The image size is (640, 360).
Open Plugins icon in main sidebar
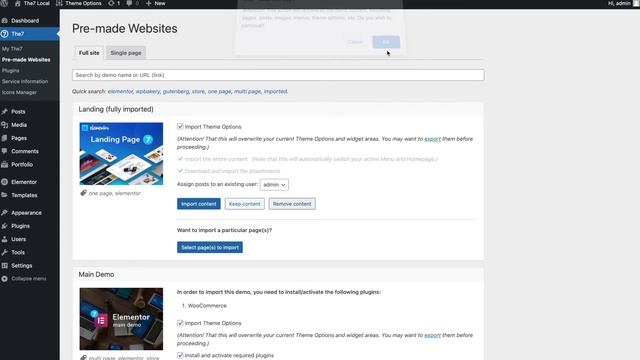pos(4,226)
